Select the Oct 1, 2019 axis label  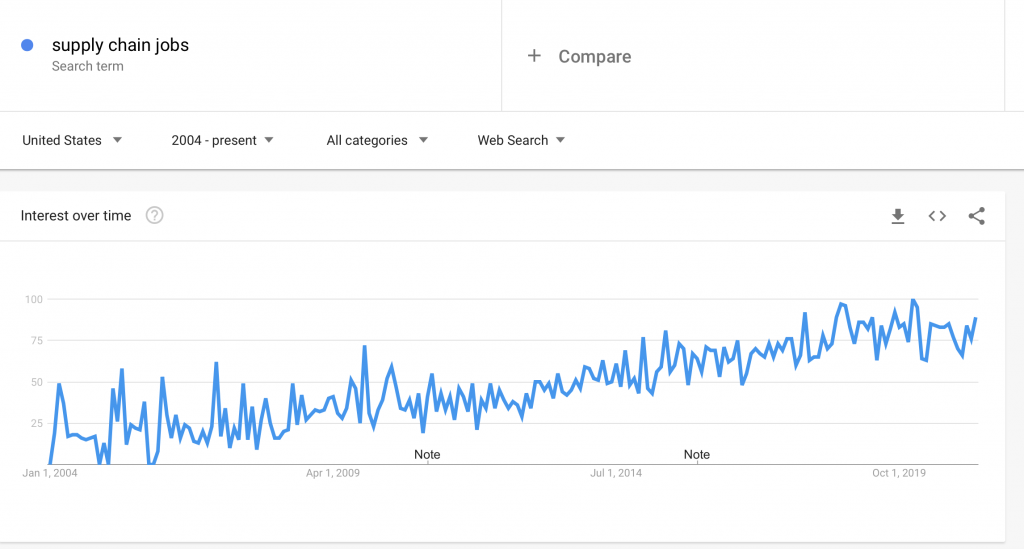tap(899, 473)
